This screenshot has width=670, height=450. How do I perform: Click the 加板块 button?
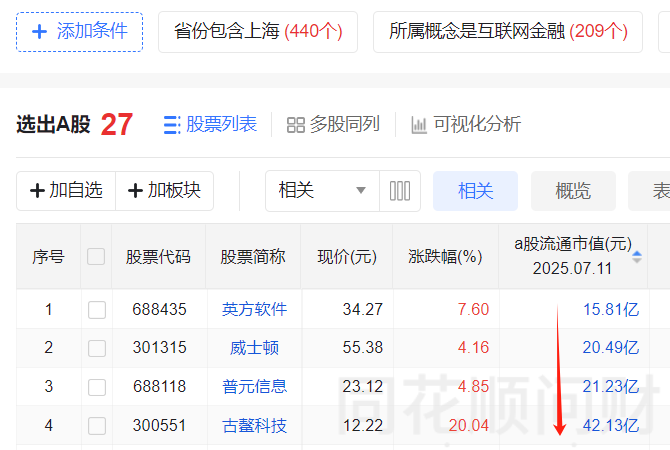click(x=165, y=191)
